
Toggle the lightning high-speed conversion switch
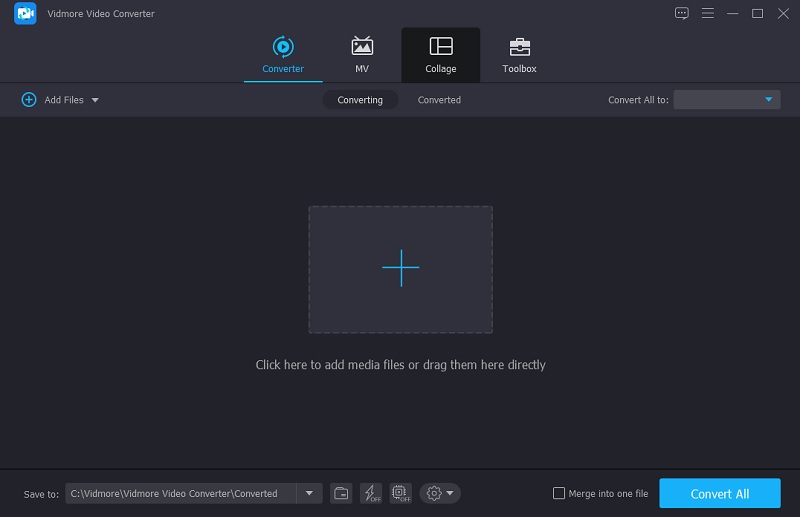[371, 493]
